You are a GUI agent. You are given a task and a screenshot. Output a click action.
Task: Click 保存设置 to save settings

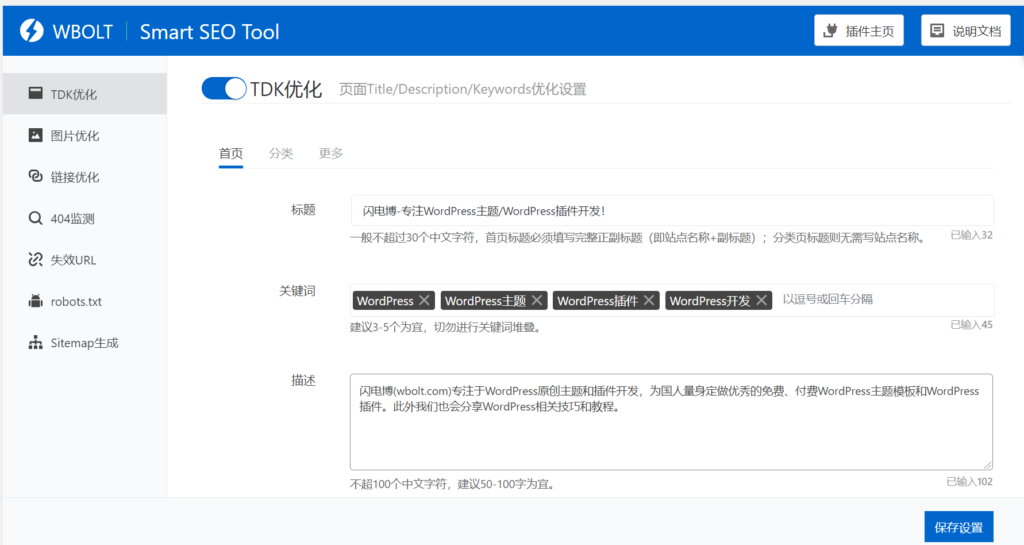point(958,527)
